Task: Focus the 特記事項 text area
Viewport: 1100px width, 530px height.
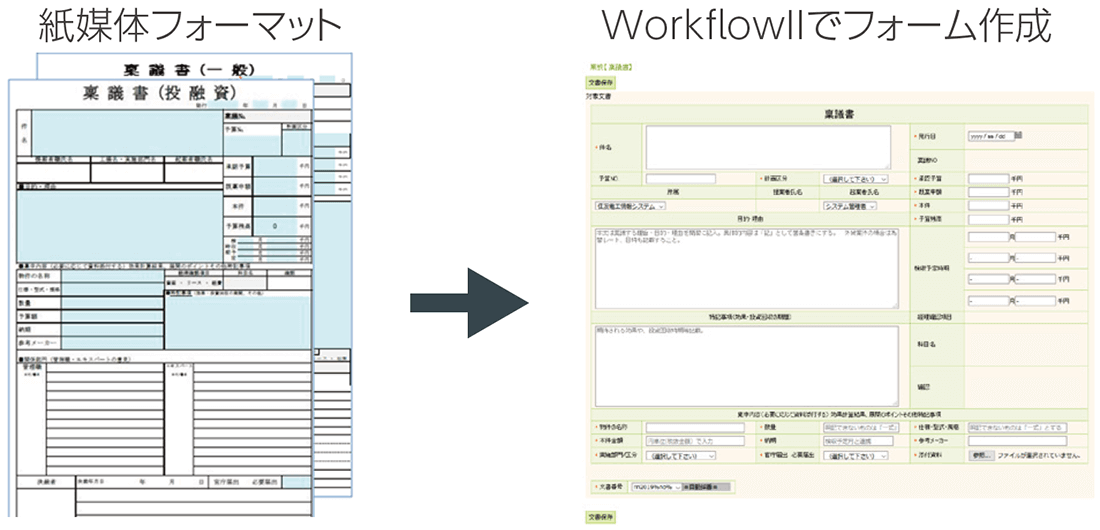Action: click(746, 366)
